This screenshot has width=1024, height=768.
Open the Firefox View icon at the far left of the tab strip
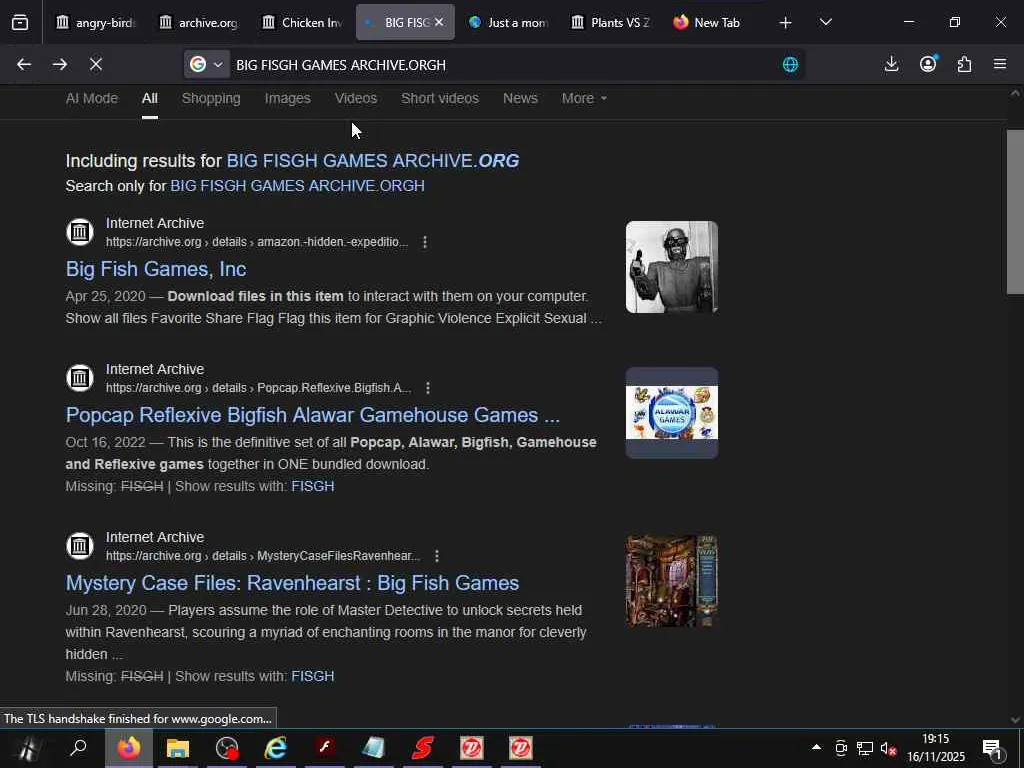[20, 23]
